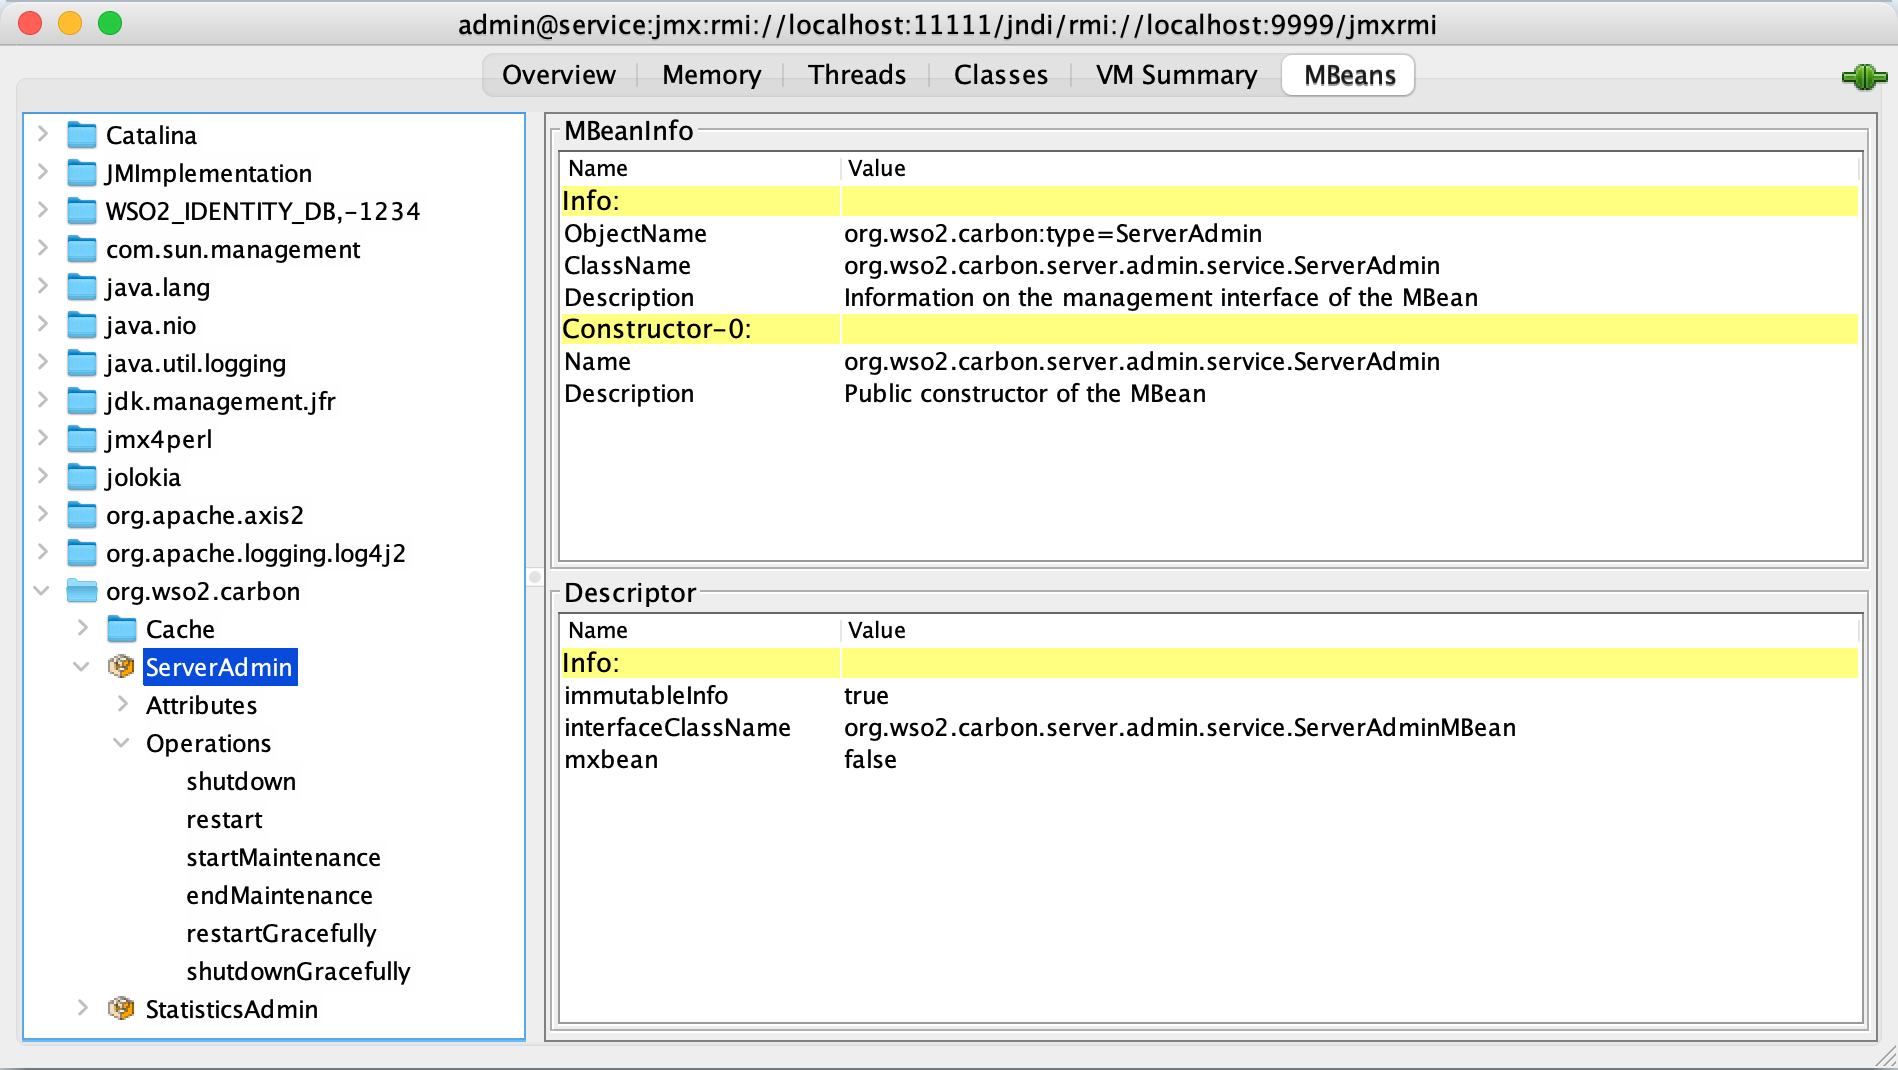Screen dimensions: 1898x1070
Task: Click the mxbean value false
Action: 870,759
